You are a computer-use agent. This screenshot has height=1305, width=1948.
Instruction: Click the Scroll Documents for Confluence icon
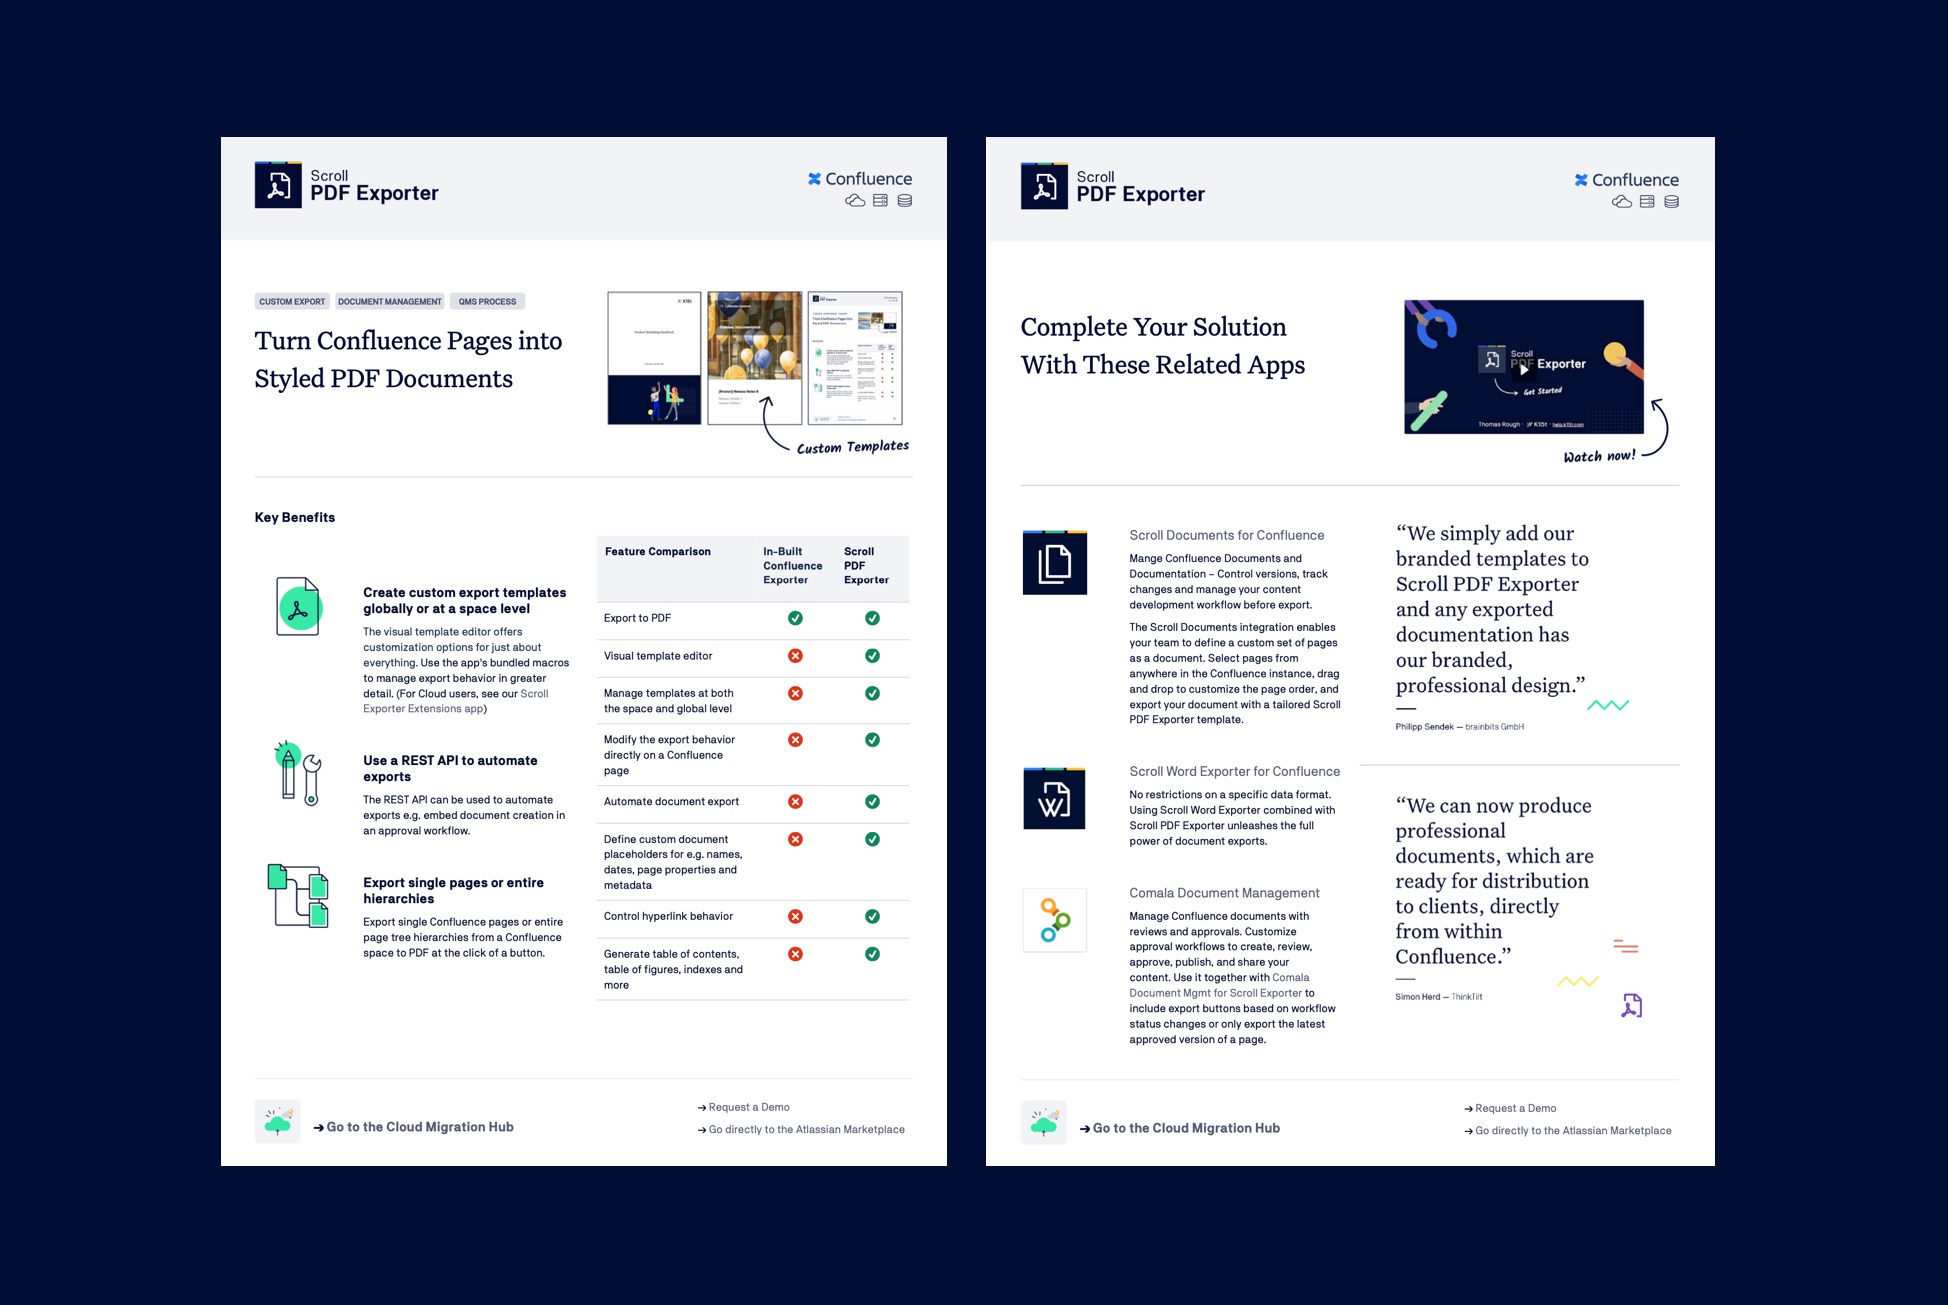click(x=1054, y=564)
